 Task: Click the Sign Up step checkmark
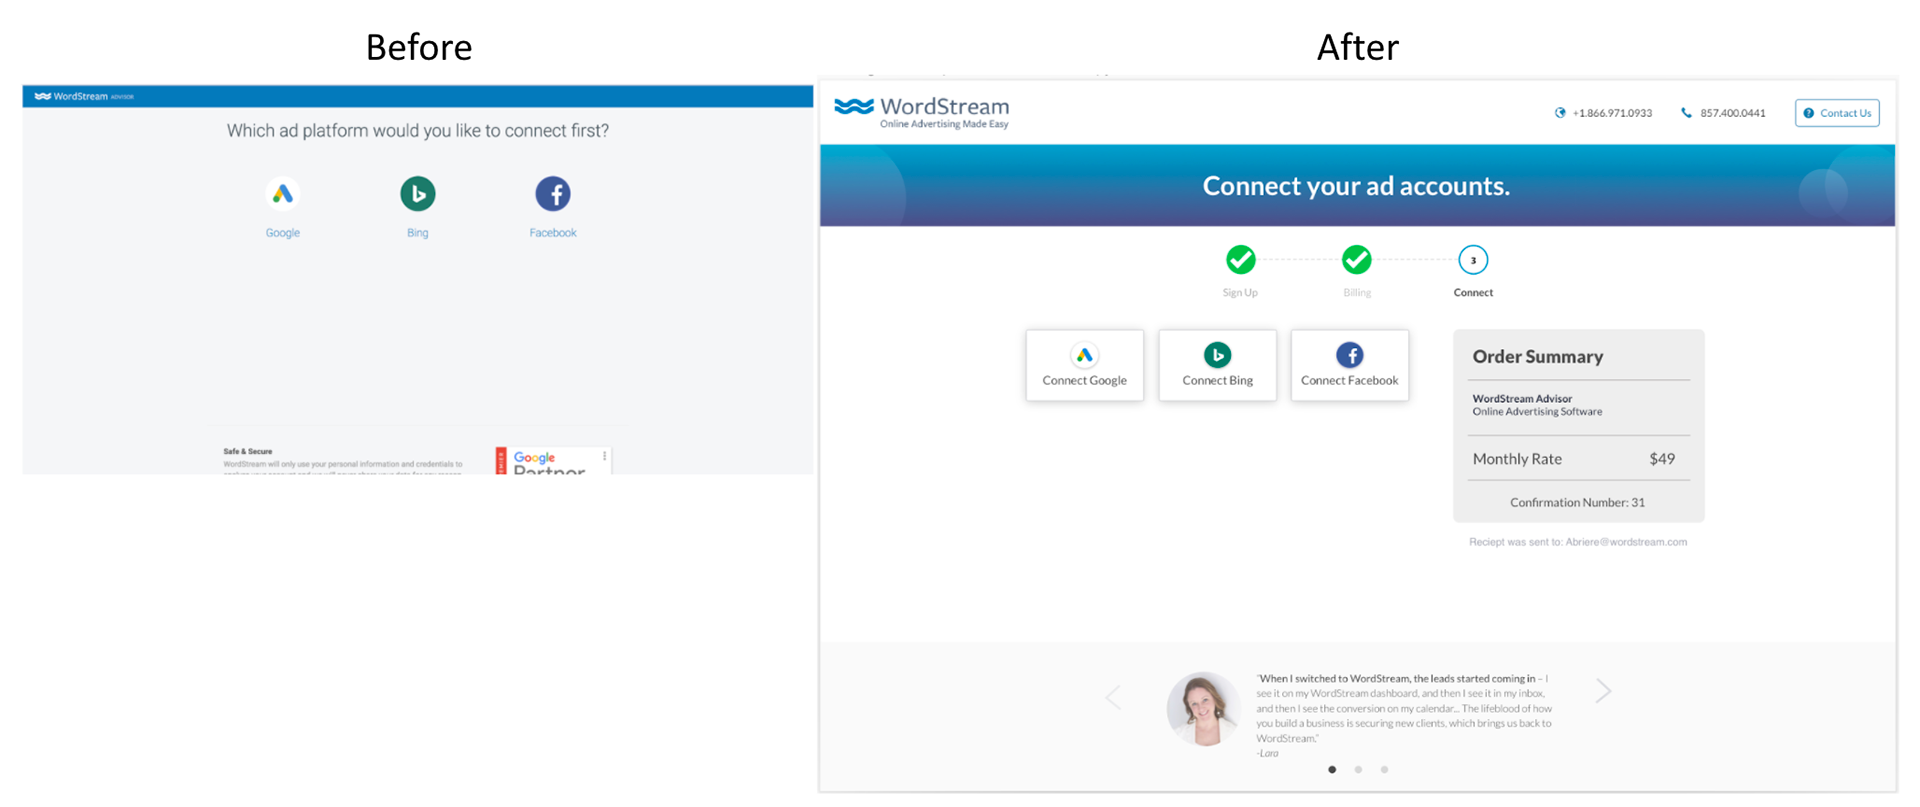click(1241, 260)
